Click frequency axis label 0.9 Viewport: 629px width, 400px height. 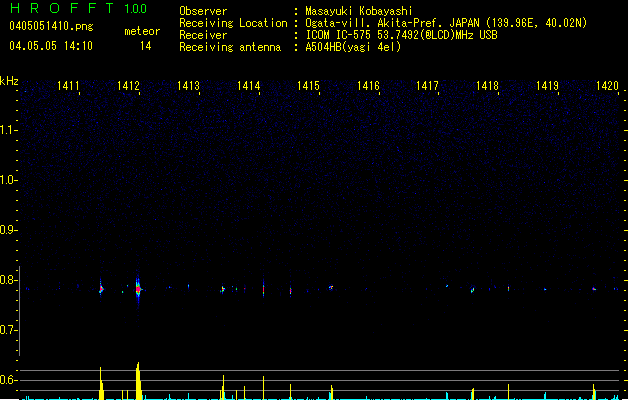(x=8, y=230)
